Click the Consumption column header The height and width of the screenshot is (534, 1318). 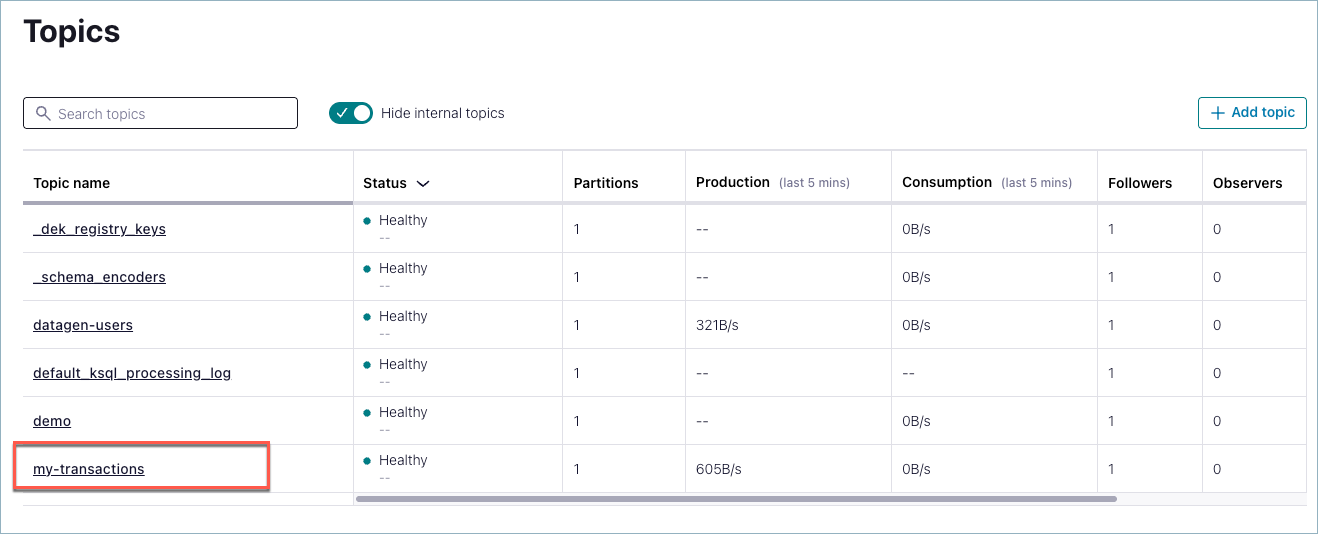946,182
